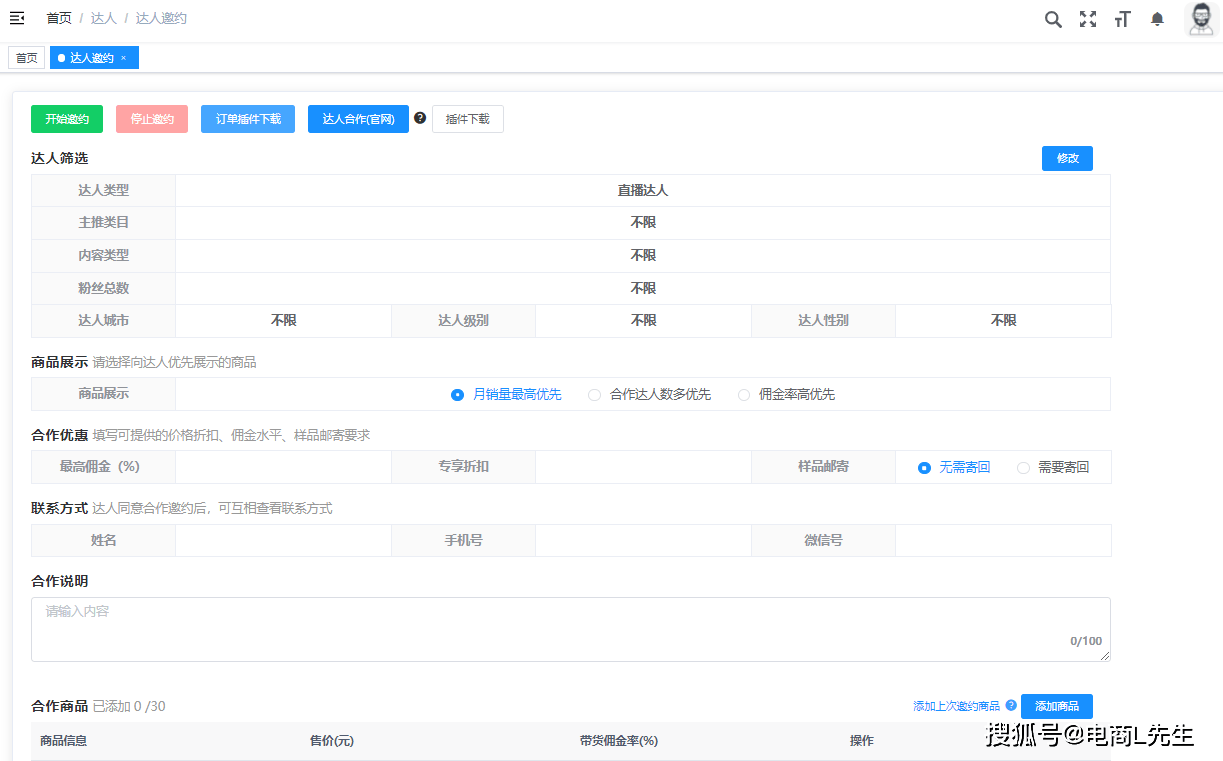Viewport: 1223px width, 761px height.
Task: Click the 插件下载 button
Action: click(x=468, y=119)
